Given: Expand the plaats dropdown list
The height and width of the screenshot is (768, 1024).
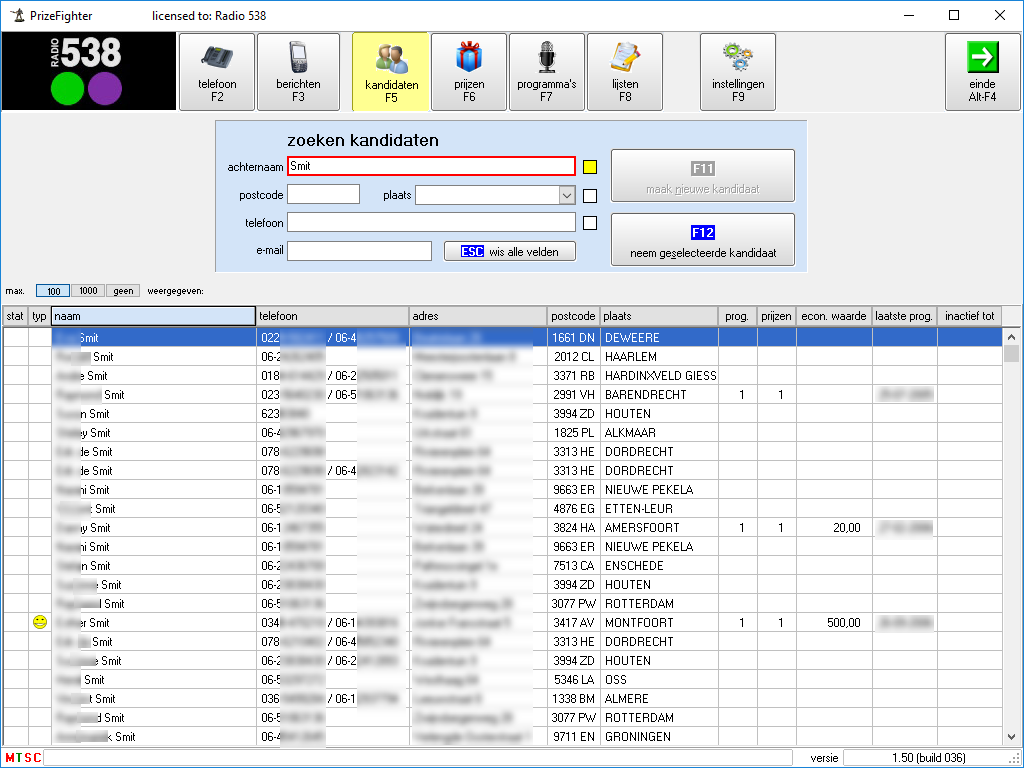Looking at the screenshot, I should (567, 195).
